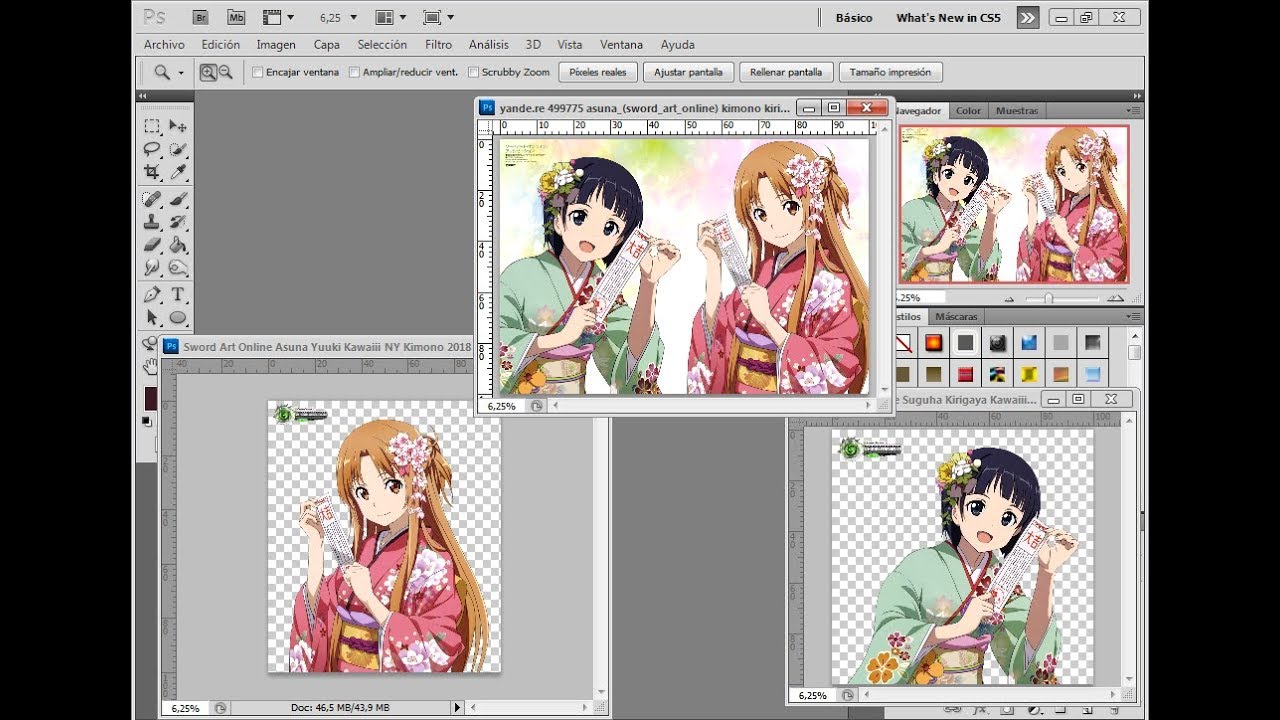Select the Rectangular Marquee tool
Viewport: 1280px width, 720px height.
click(x=152, y=126)
